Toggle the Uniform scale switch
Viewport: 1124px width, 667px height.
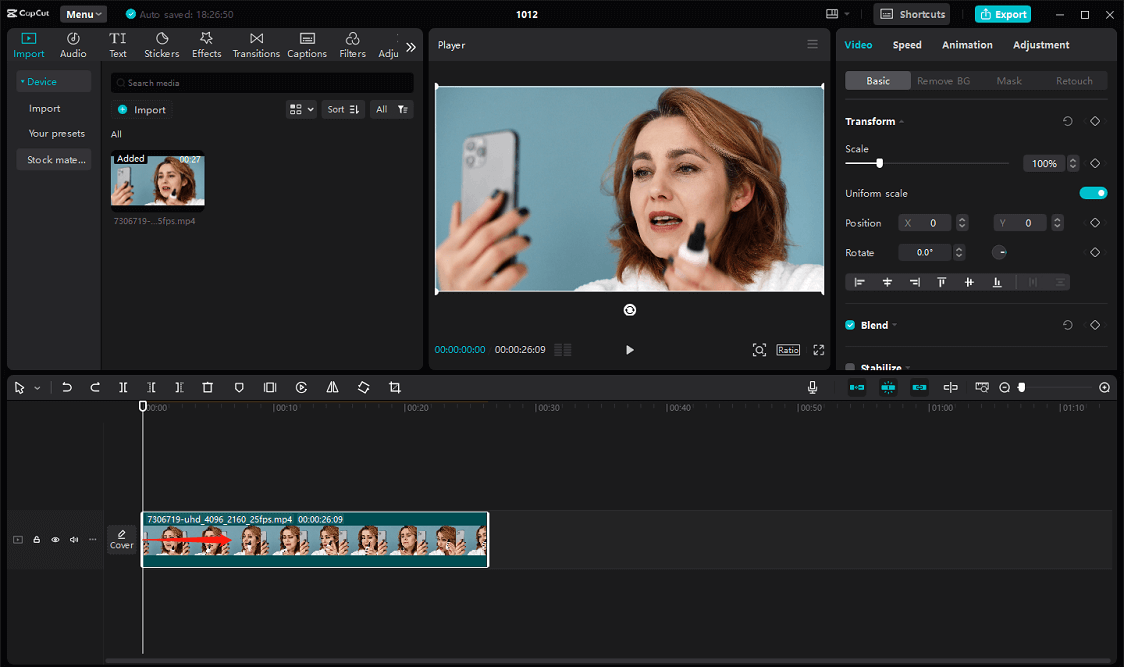click(1093, 193)
